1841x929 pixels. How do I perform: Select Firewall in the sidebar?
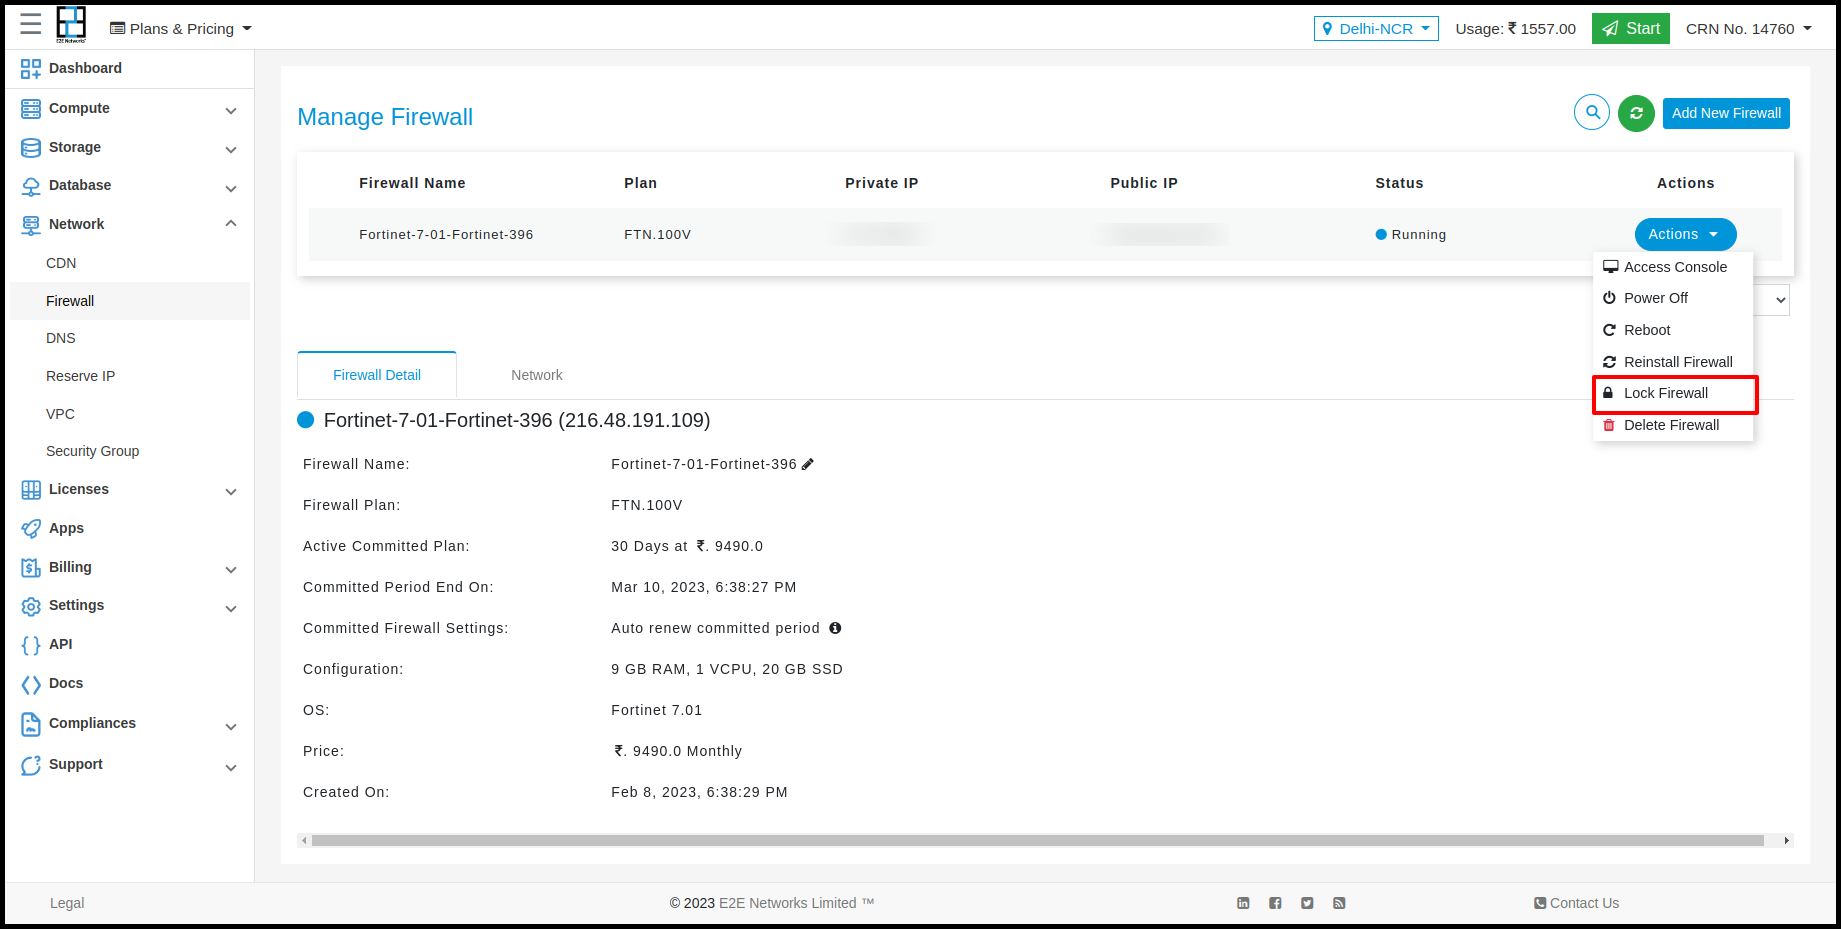click(130, 301)
